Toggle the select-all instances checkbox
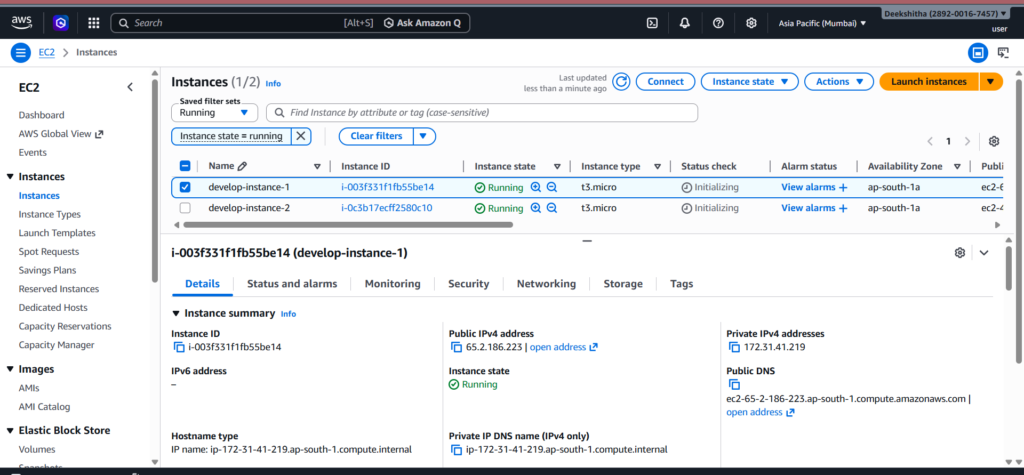 click(184, 166)
